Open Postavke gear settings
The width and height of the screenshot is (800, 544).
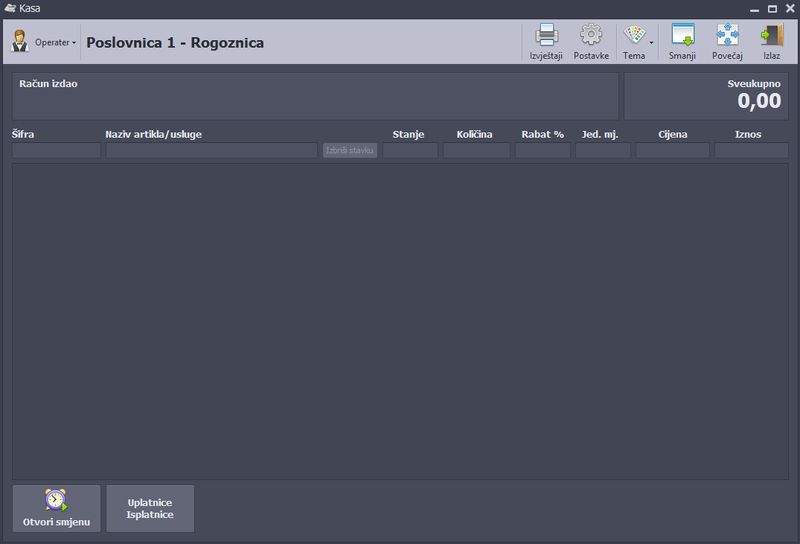(591, 36)
